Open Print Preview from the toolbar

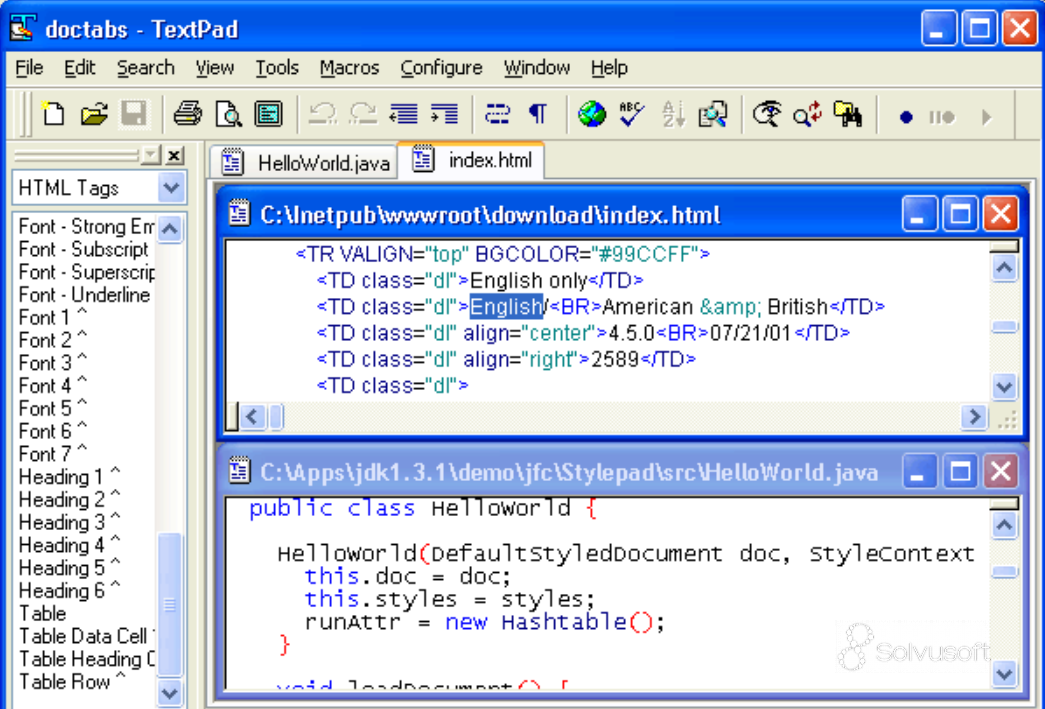(x=229, y=115)
